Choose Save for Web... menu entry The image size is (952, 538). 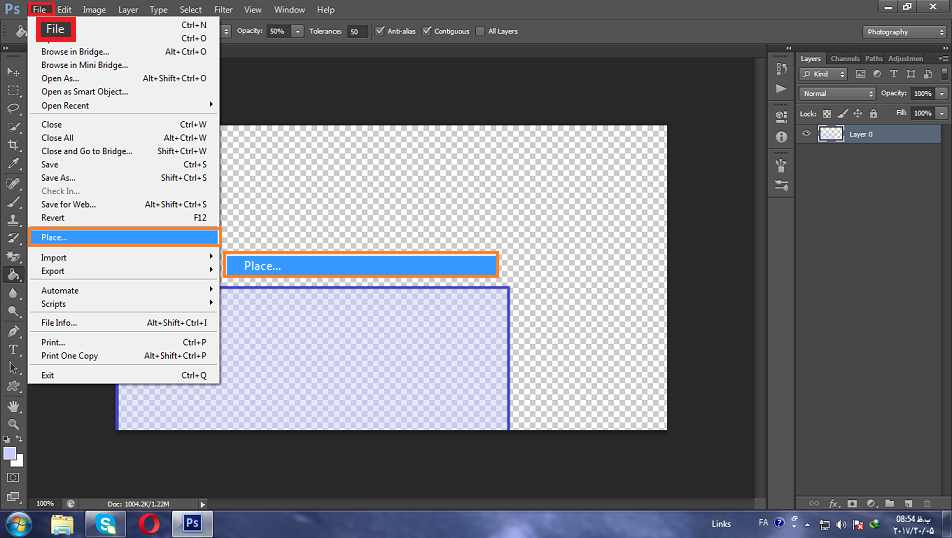pyautogui.click(x=124, y=205)
